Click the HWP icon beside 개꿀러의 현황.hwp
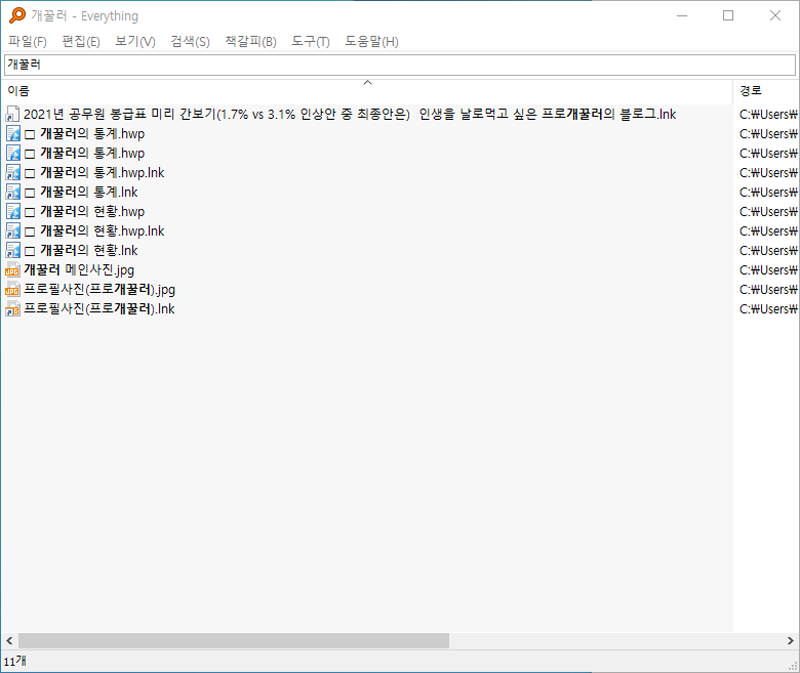 coord(12,211)
